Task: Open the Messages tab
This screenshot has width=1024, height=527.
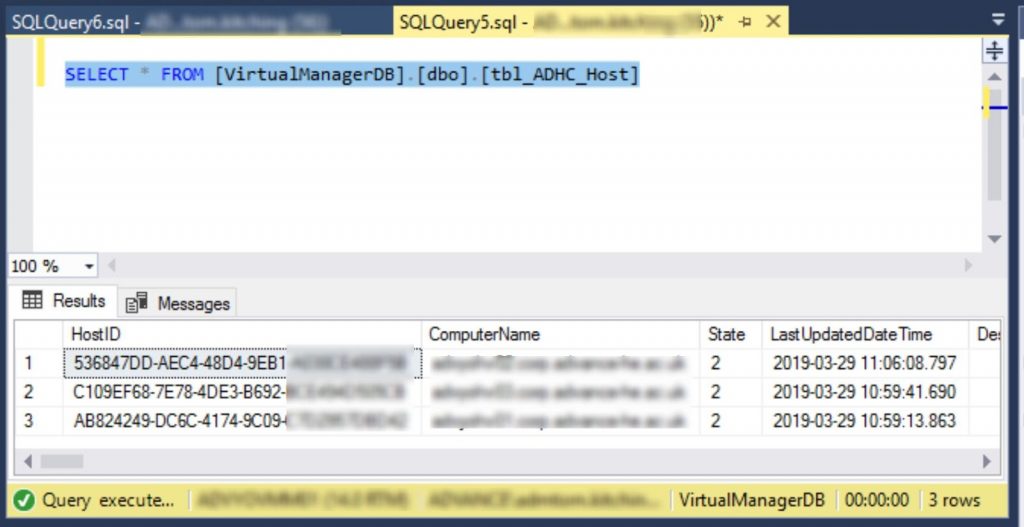Action: pos(178,304)
